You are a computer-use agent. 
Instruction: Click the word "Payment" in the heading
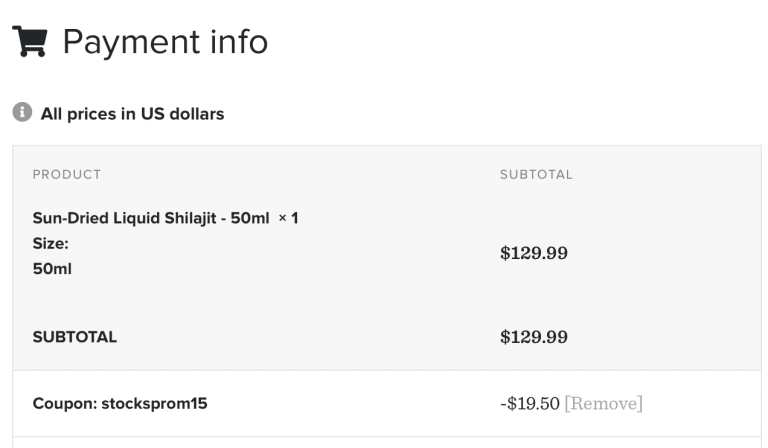point(131,42)
